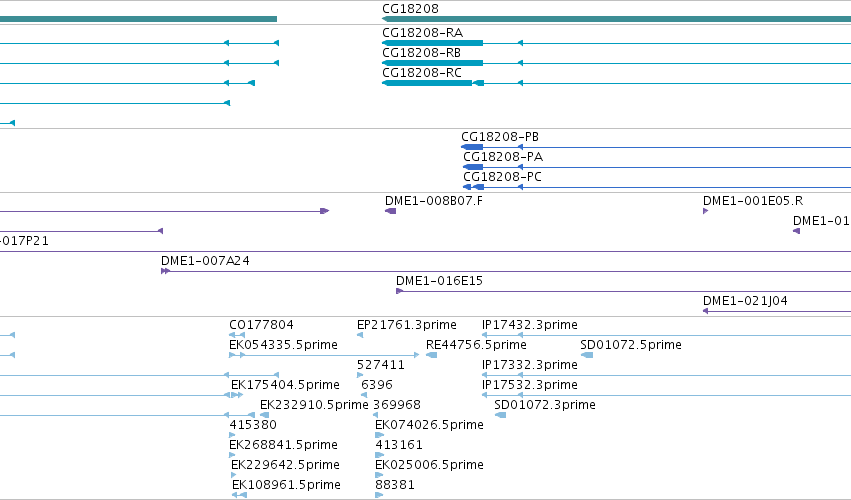Select the DME1-001E05.R feature arrow
This screenshot has height=500, width=851.
(706, 211)
